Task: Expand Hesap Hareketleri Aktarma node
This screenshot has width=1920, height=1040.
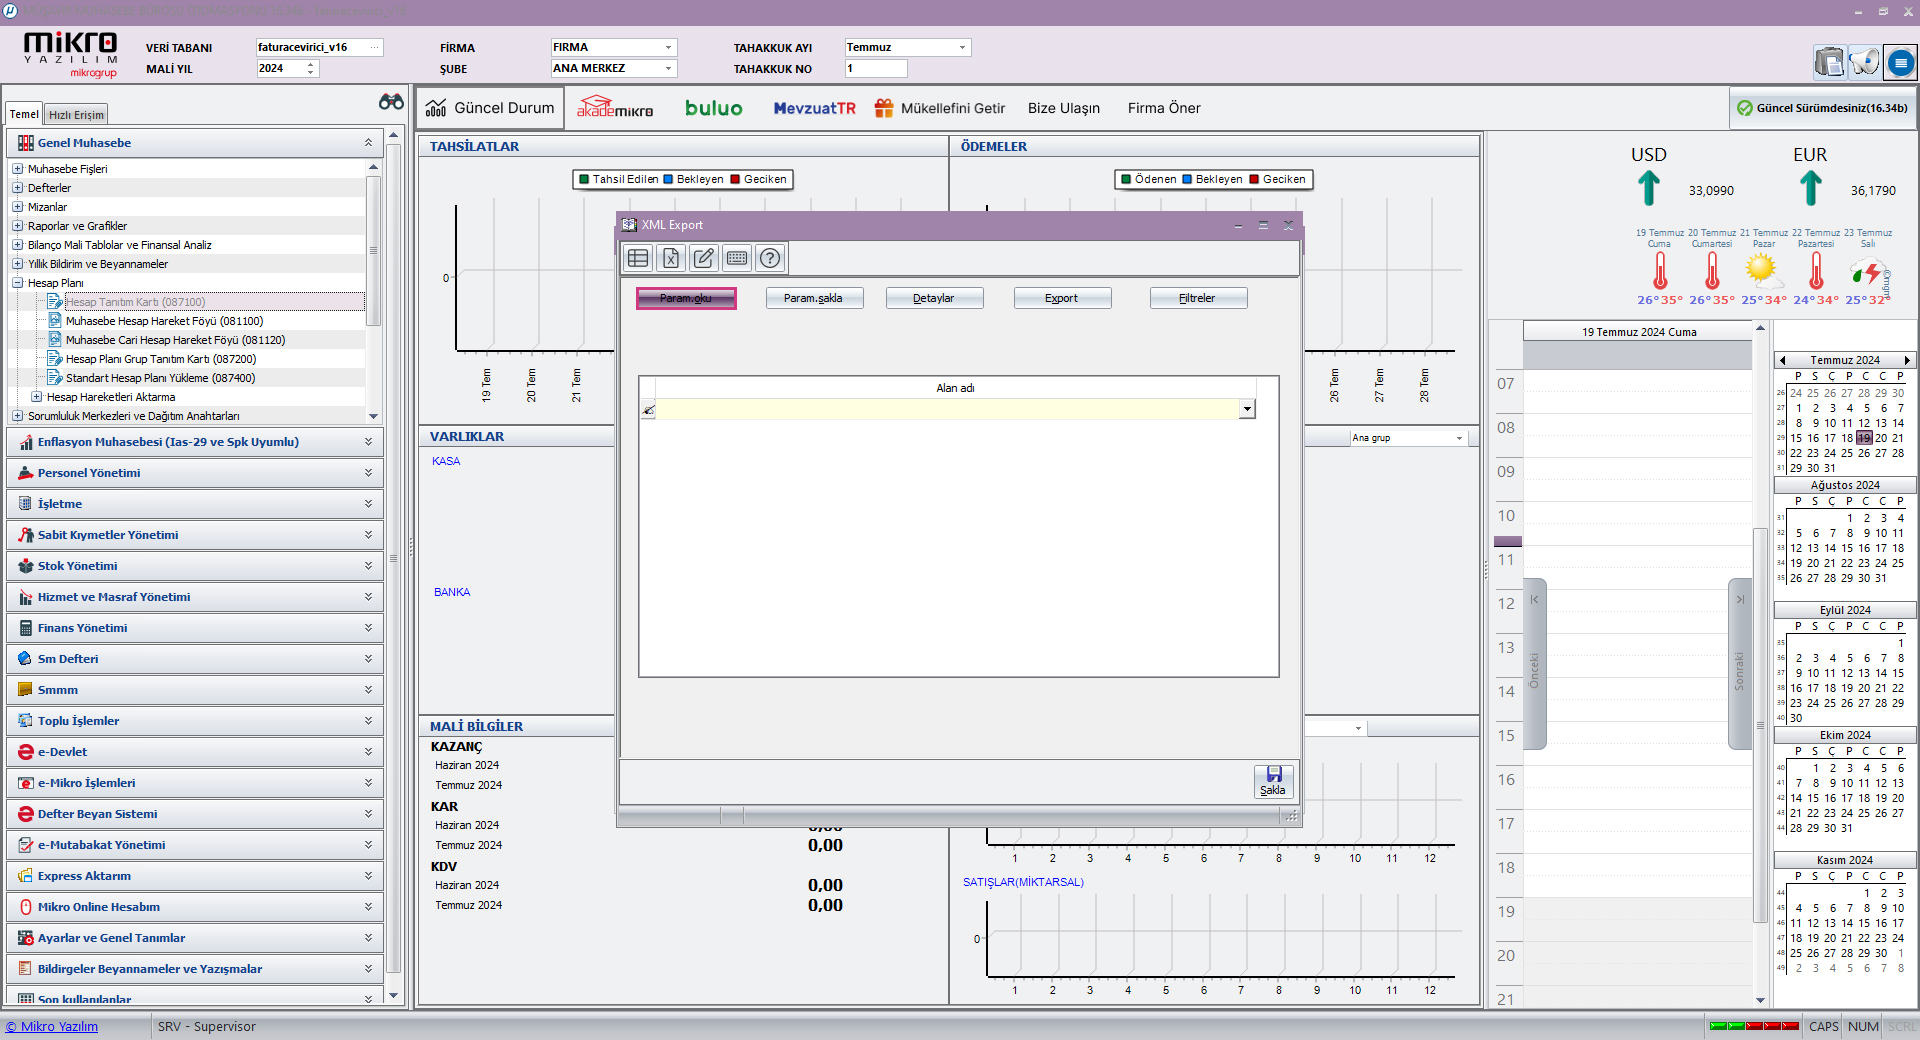Action: 36,397
